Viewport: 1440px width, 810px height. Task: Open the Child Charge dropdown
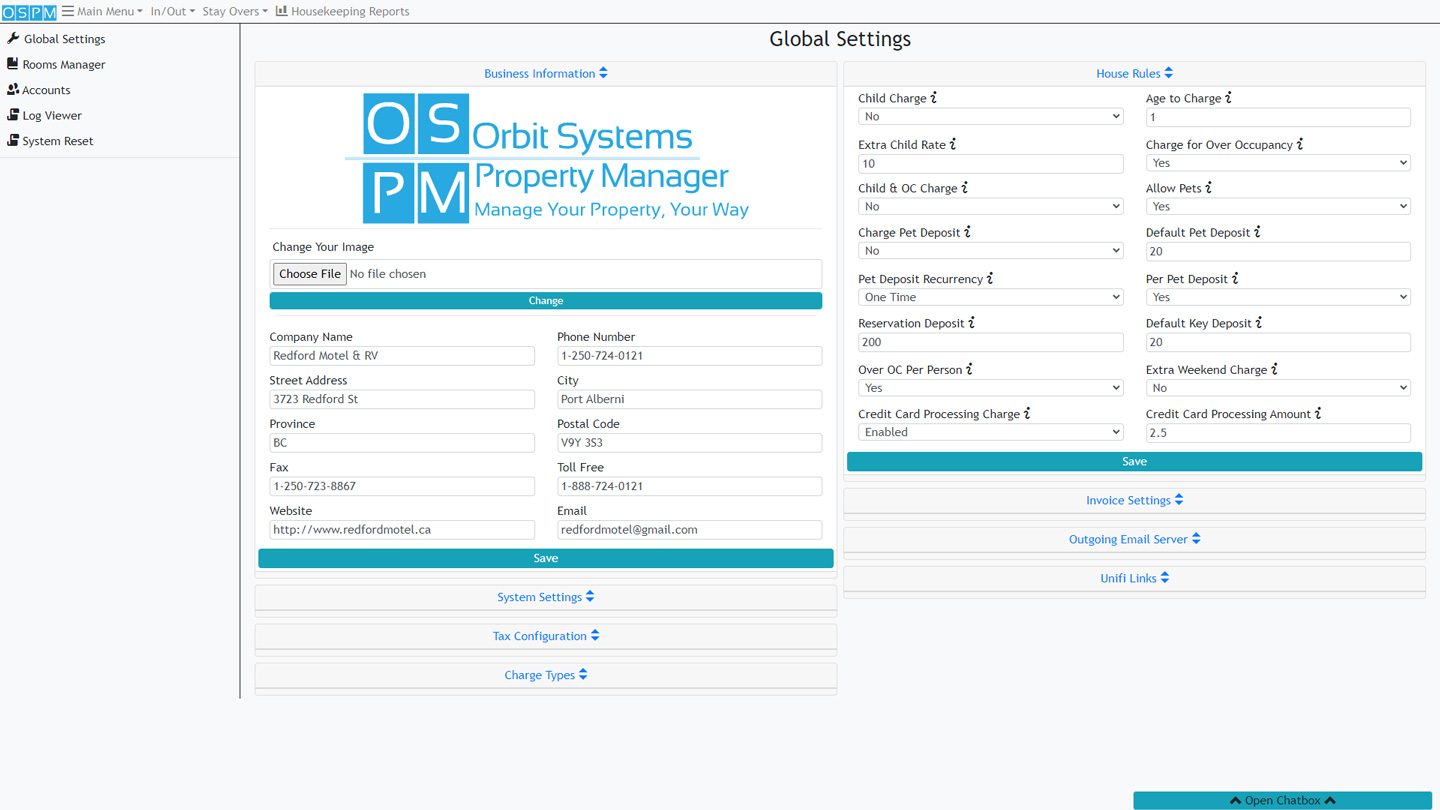990,117
